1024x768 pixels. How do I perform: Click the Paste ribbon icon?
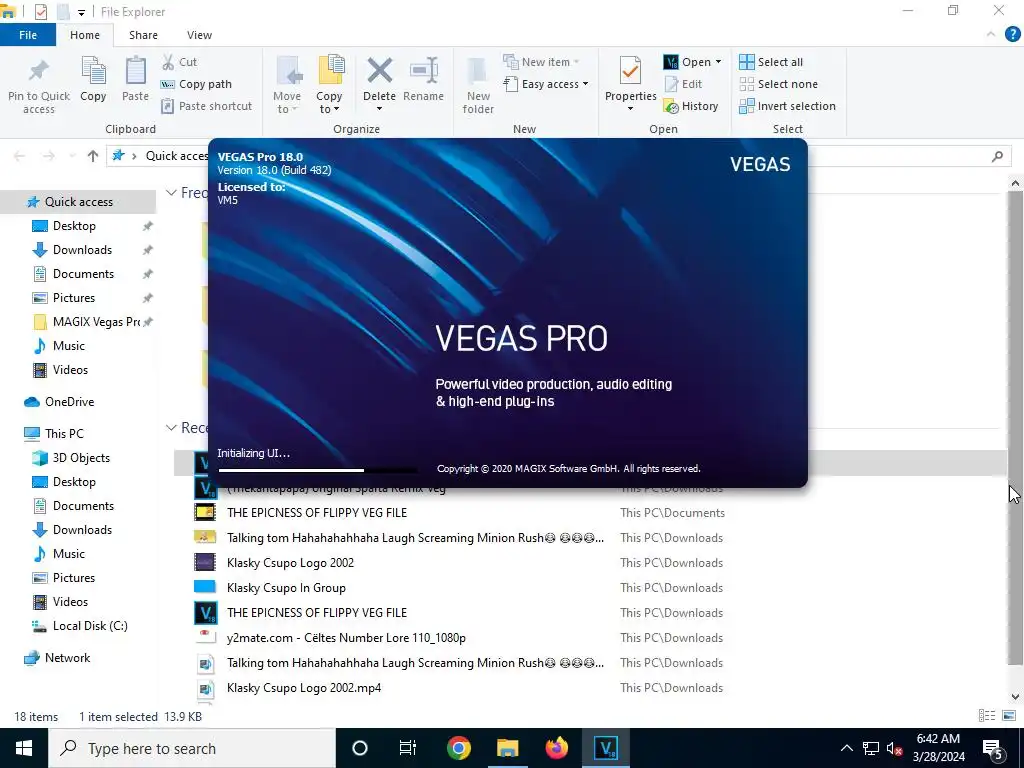(135, 71)
